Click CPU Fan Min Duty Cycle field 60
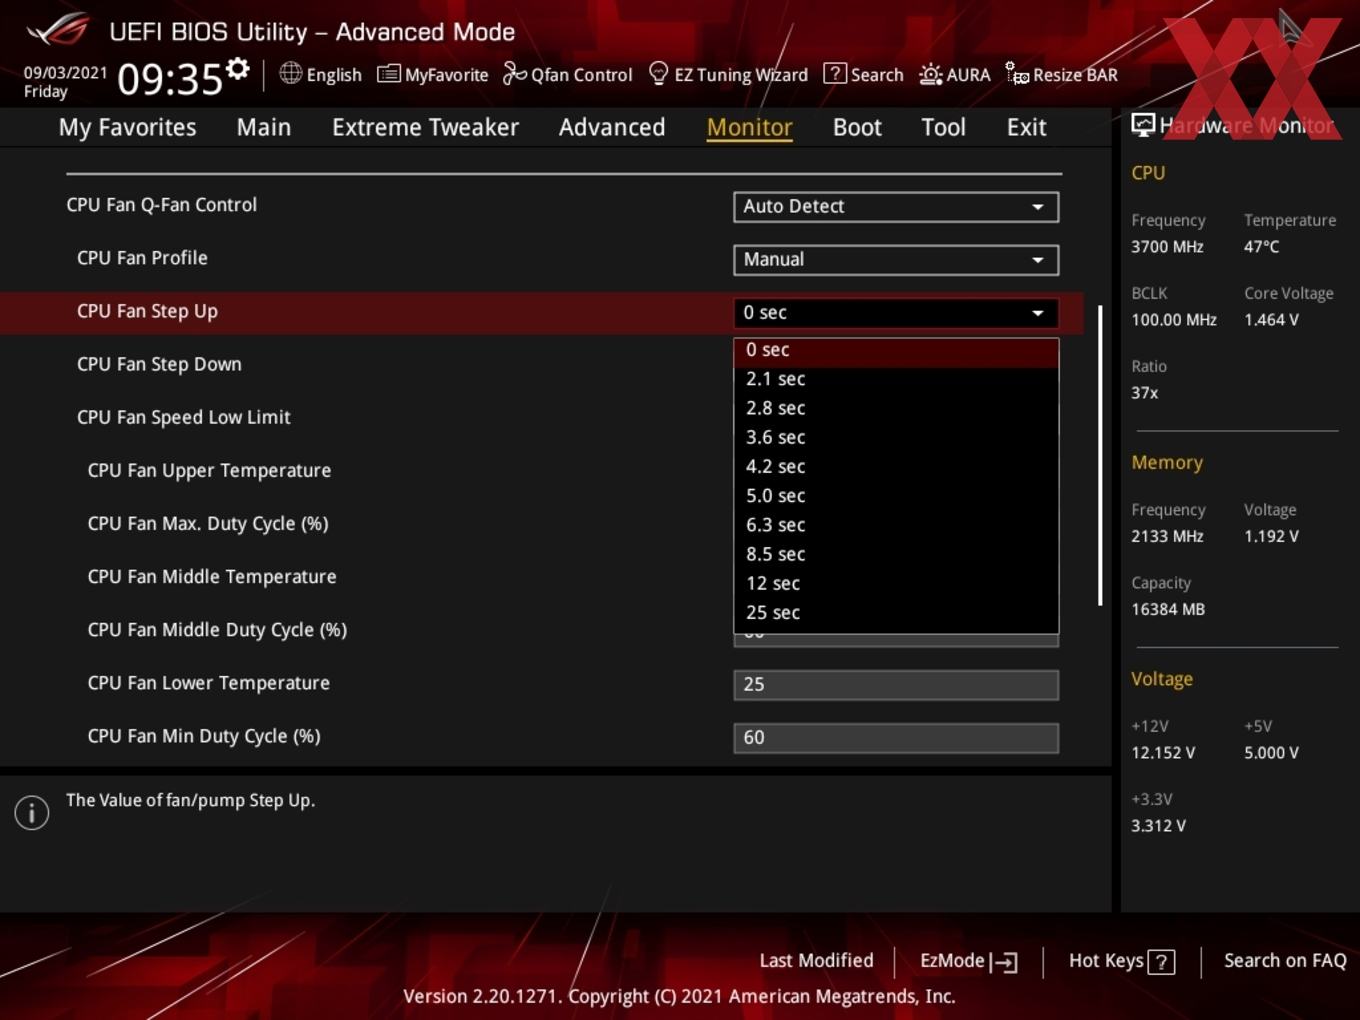1360x1020 pixels. pos(896,737)
